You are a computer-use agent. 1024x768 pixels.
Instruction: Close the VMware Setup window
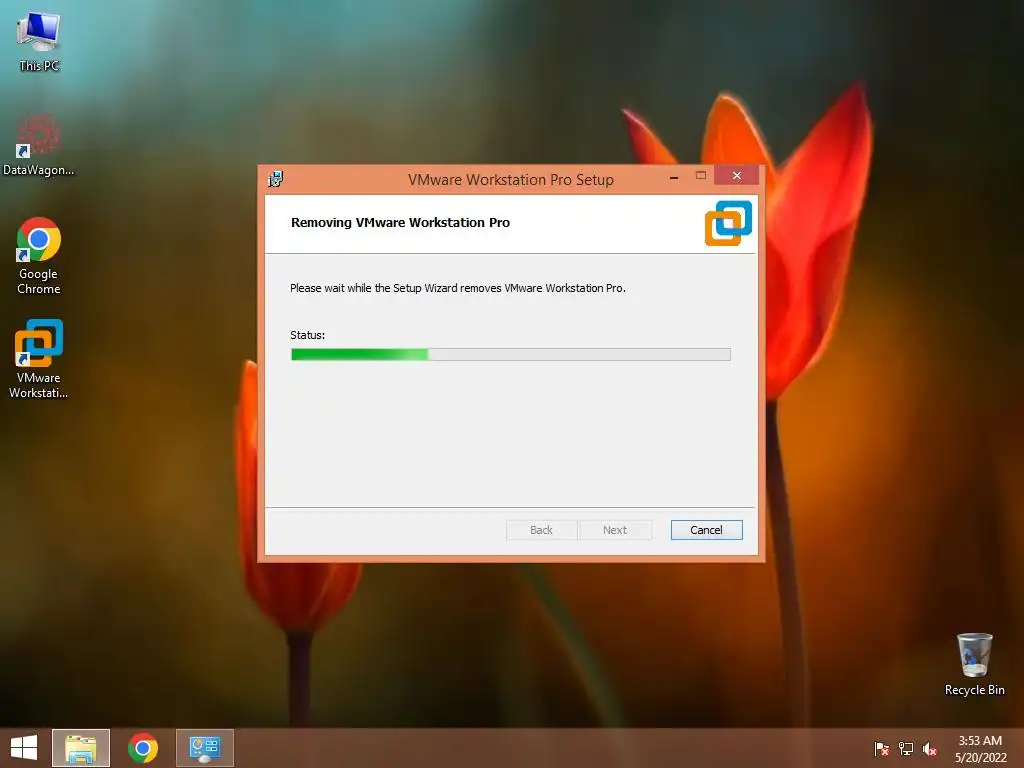coord(737,176)
